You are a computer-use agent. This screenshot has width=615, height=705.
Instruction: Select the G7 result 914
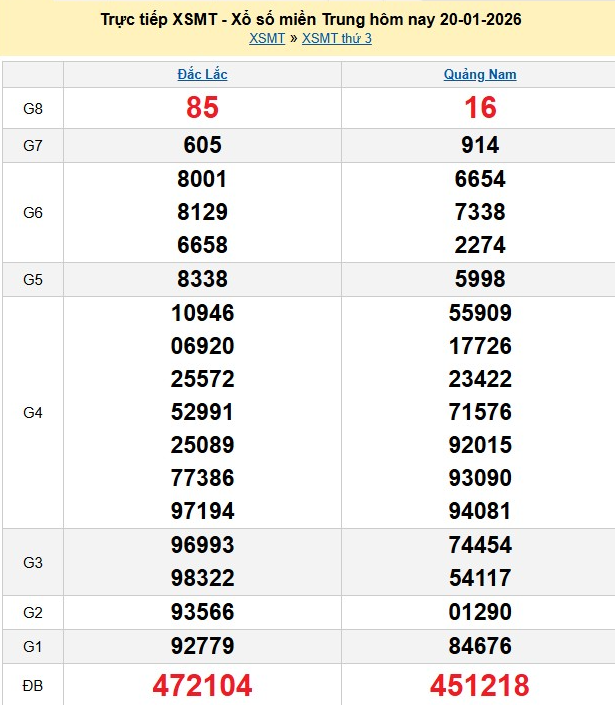click(x=480, y=146)
